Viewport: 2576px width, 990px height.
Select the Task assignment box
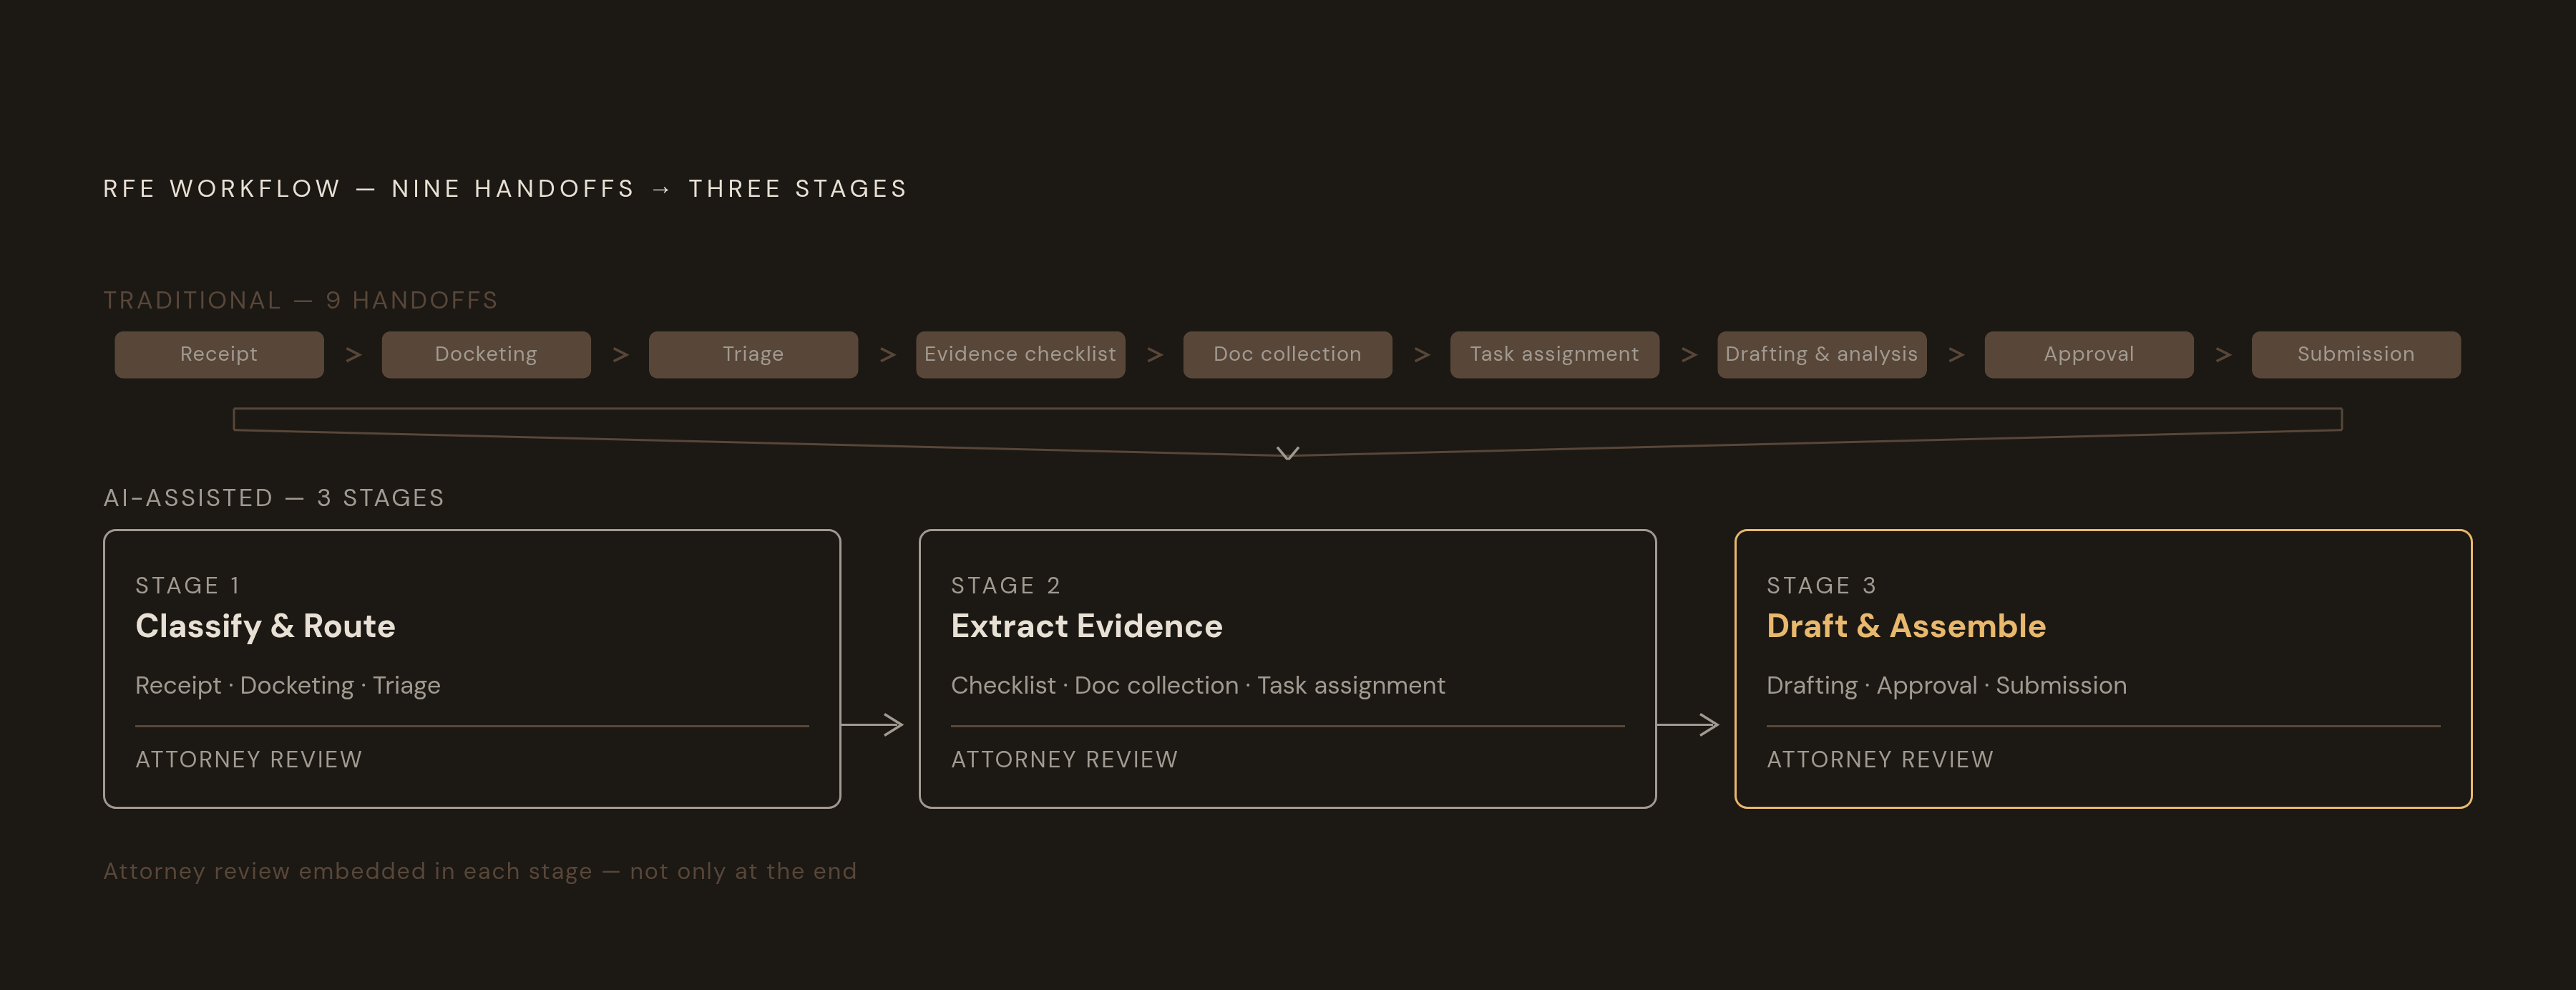click(1554, 354)
